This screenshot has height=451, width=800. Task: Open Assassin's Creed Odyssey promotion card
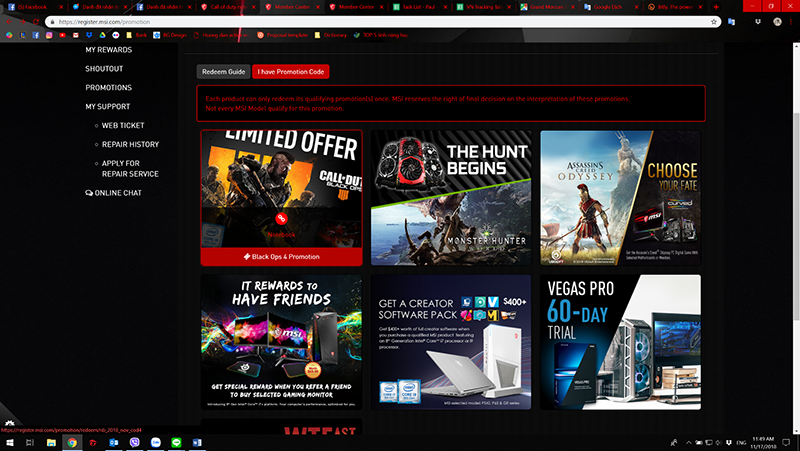(x=620, y=198)
